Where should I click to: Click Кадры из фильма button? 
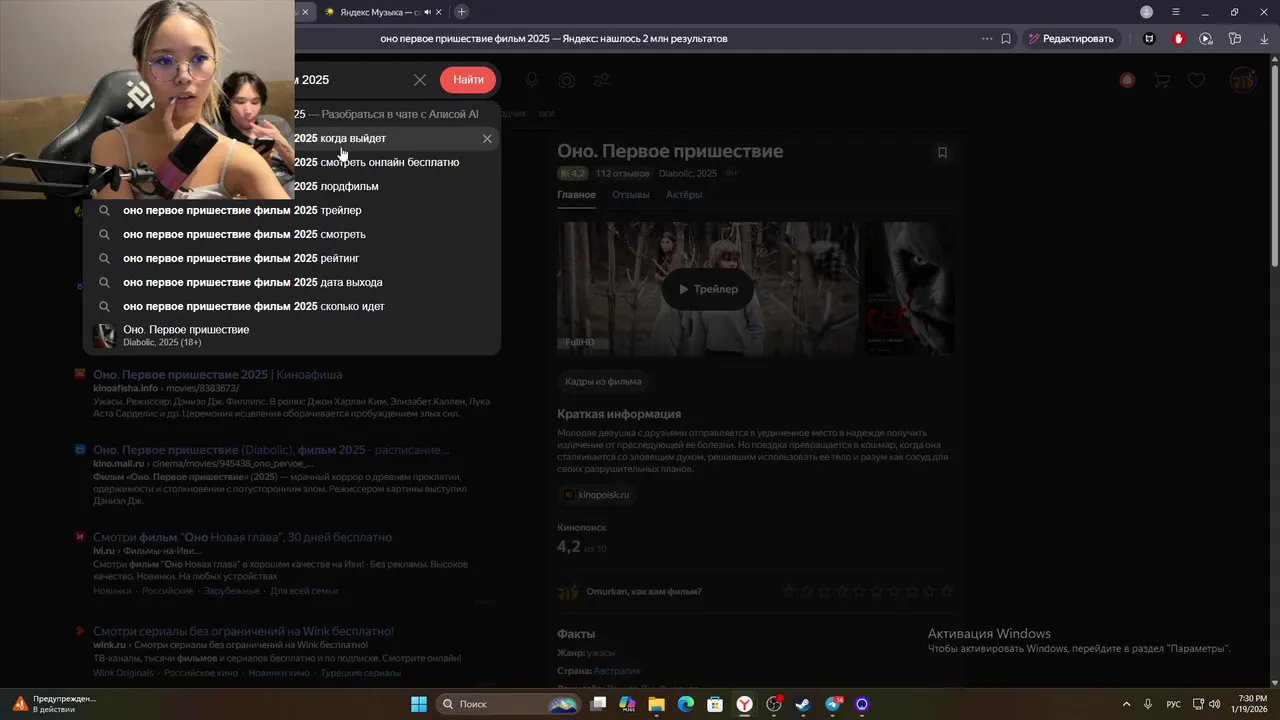coord(602,381)
